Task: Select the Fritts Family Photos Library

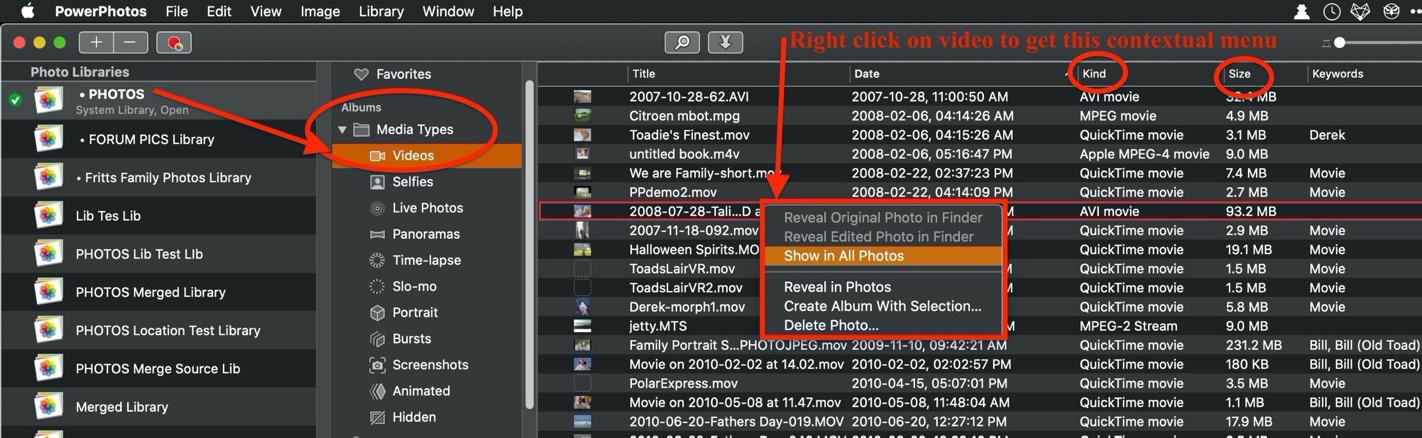Action: [158, 178]
